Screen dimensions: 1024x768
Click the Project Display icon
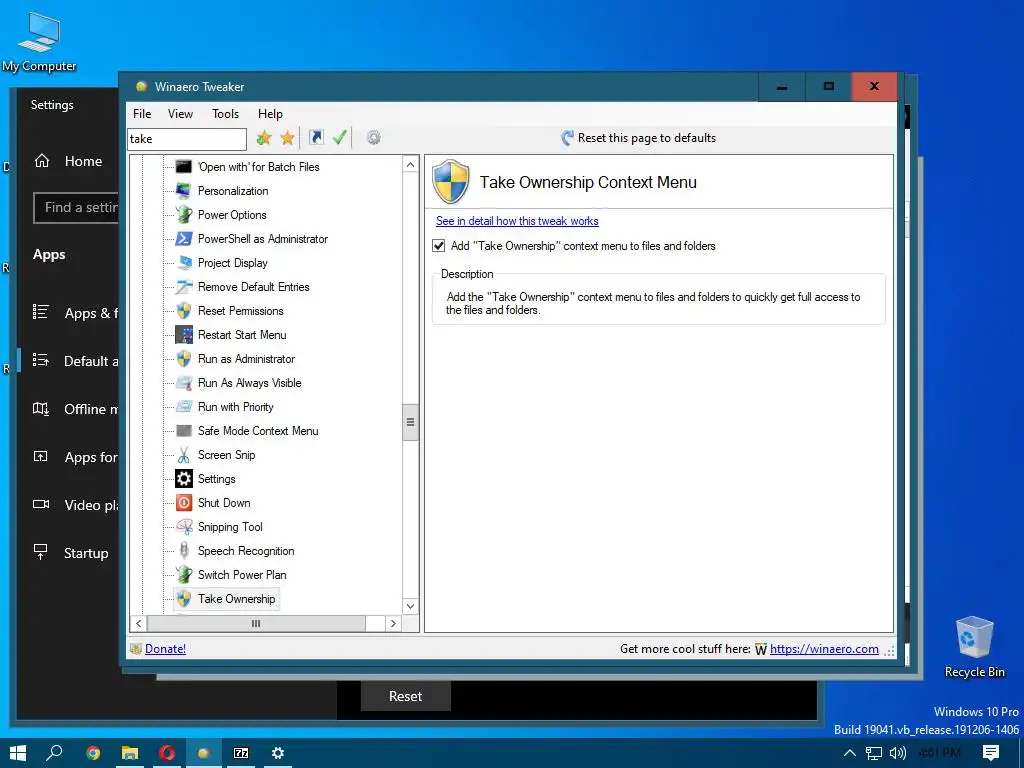tap(184, 263)
